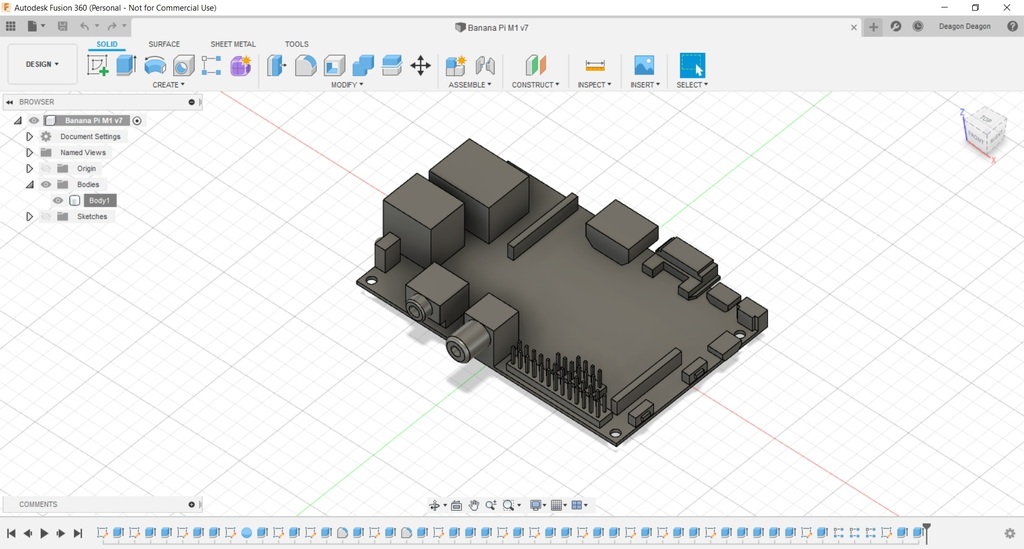Show the Sketches folder

[46, 216]
